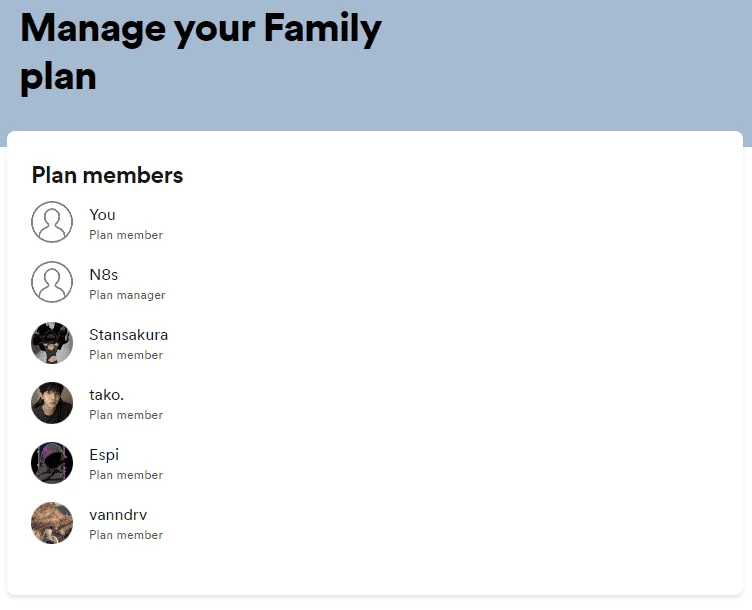Click the Plan member label under tako.
The height and width of the screenshot is (610, 752).
pos(126,415)
